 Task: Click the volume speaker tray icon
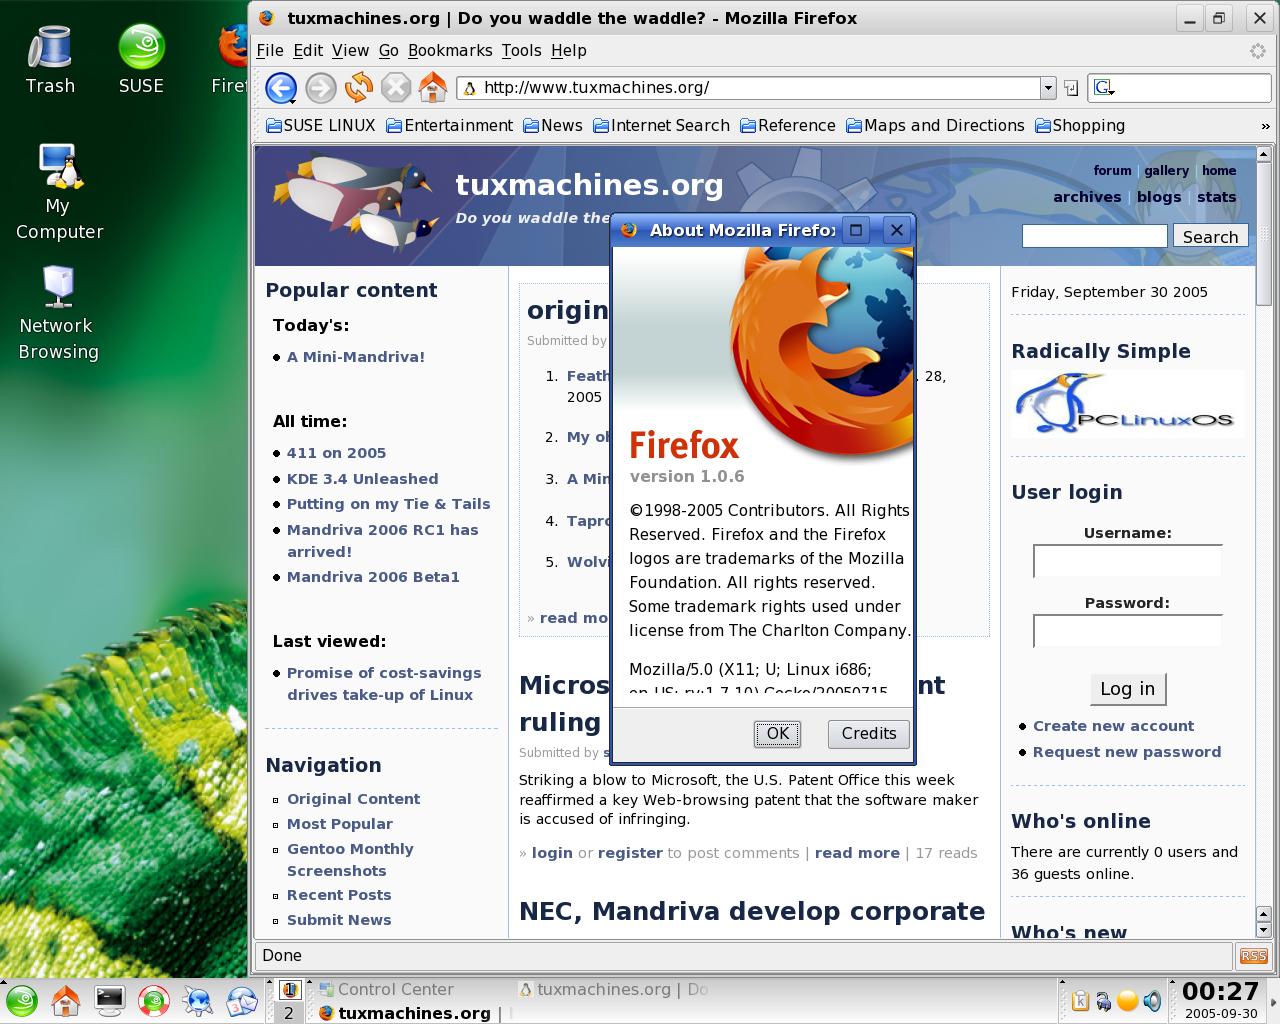[x=1152, y=1000]
